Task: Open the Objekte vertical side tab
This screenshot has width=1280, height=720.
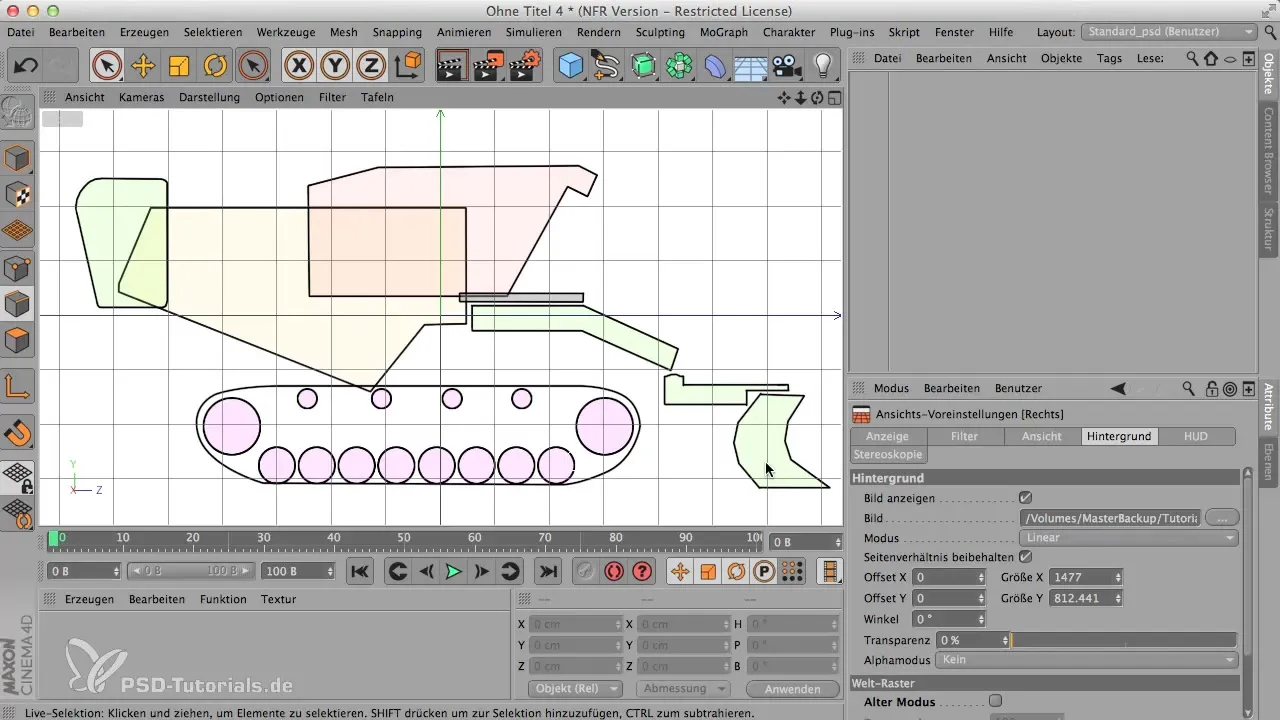Action: click(1268, 73)
